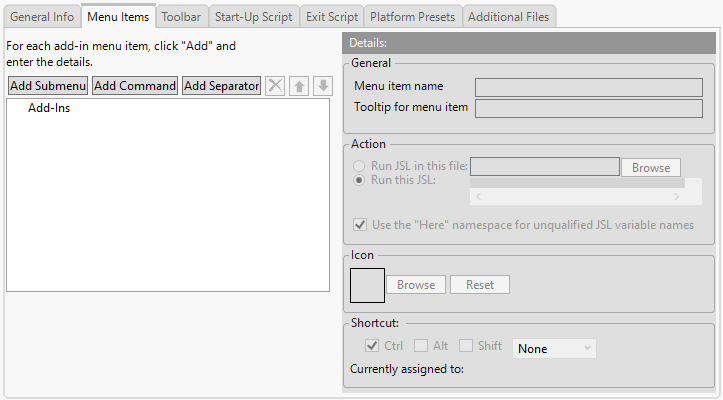The width and height of the screenshot is (723, 400).
Task: Select the Menu Items tab
Action: point(118,17)
